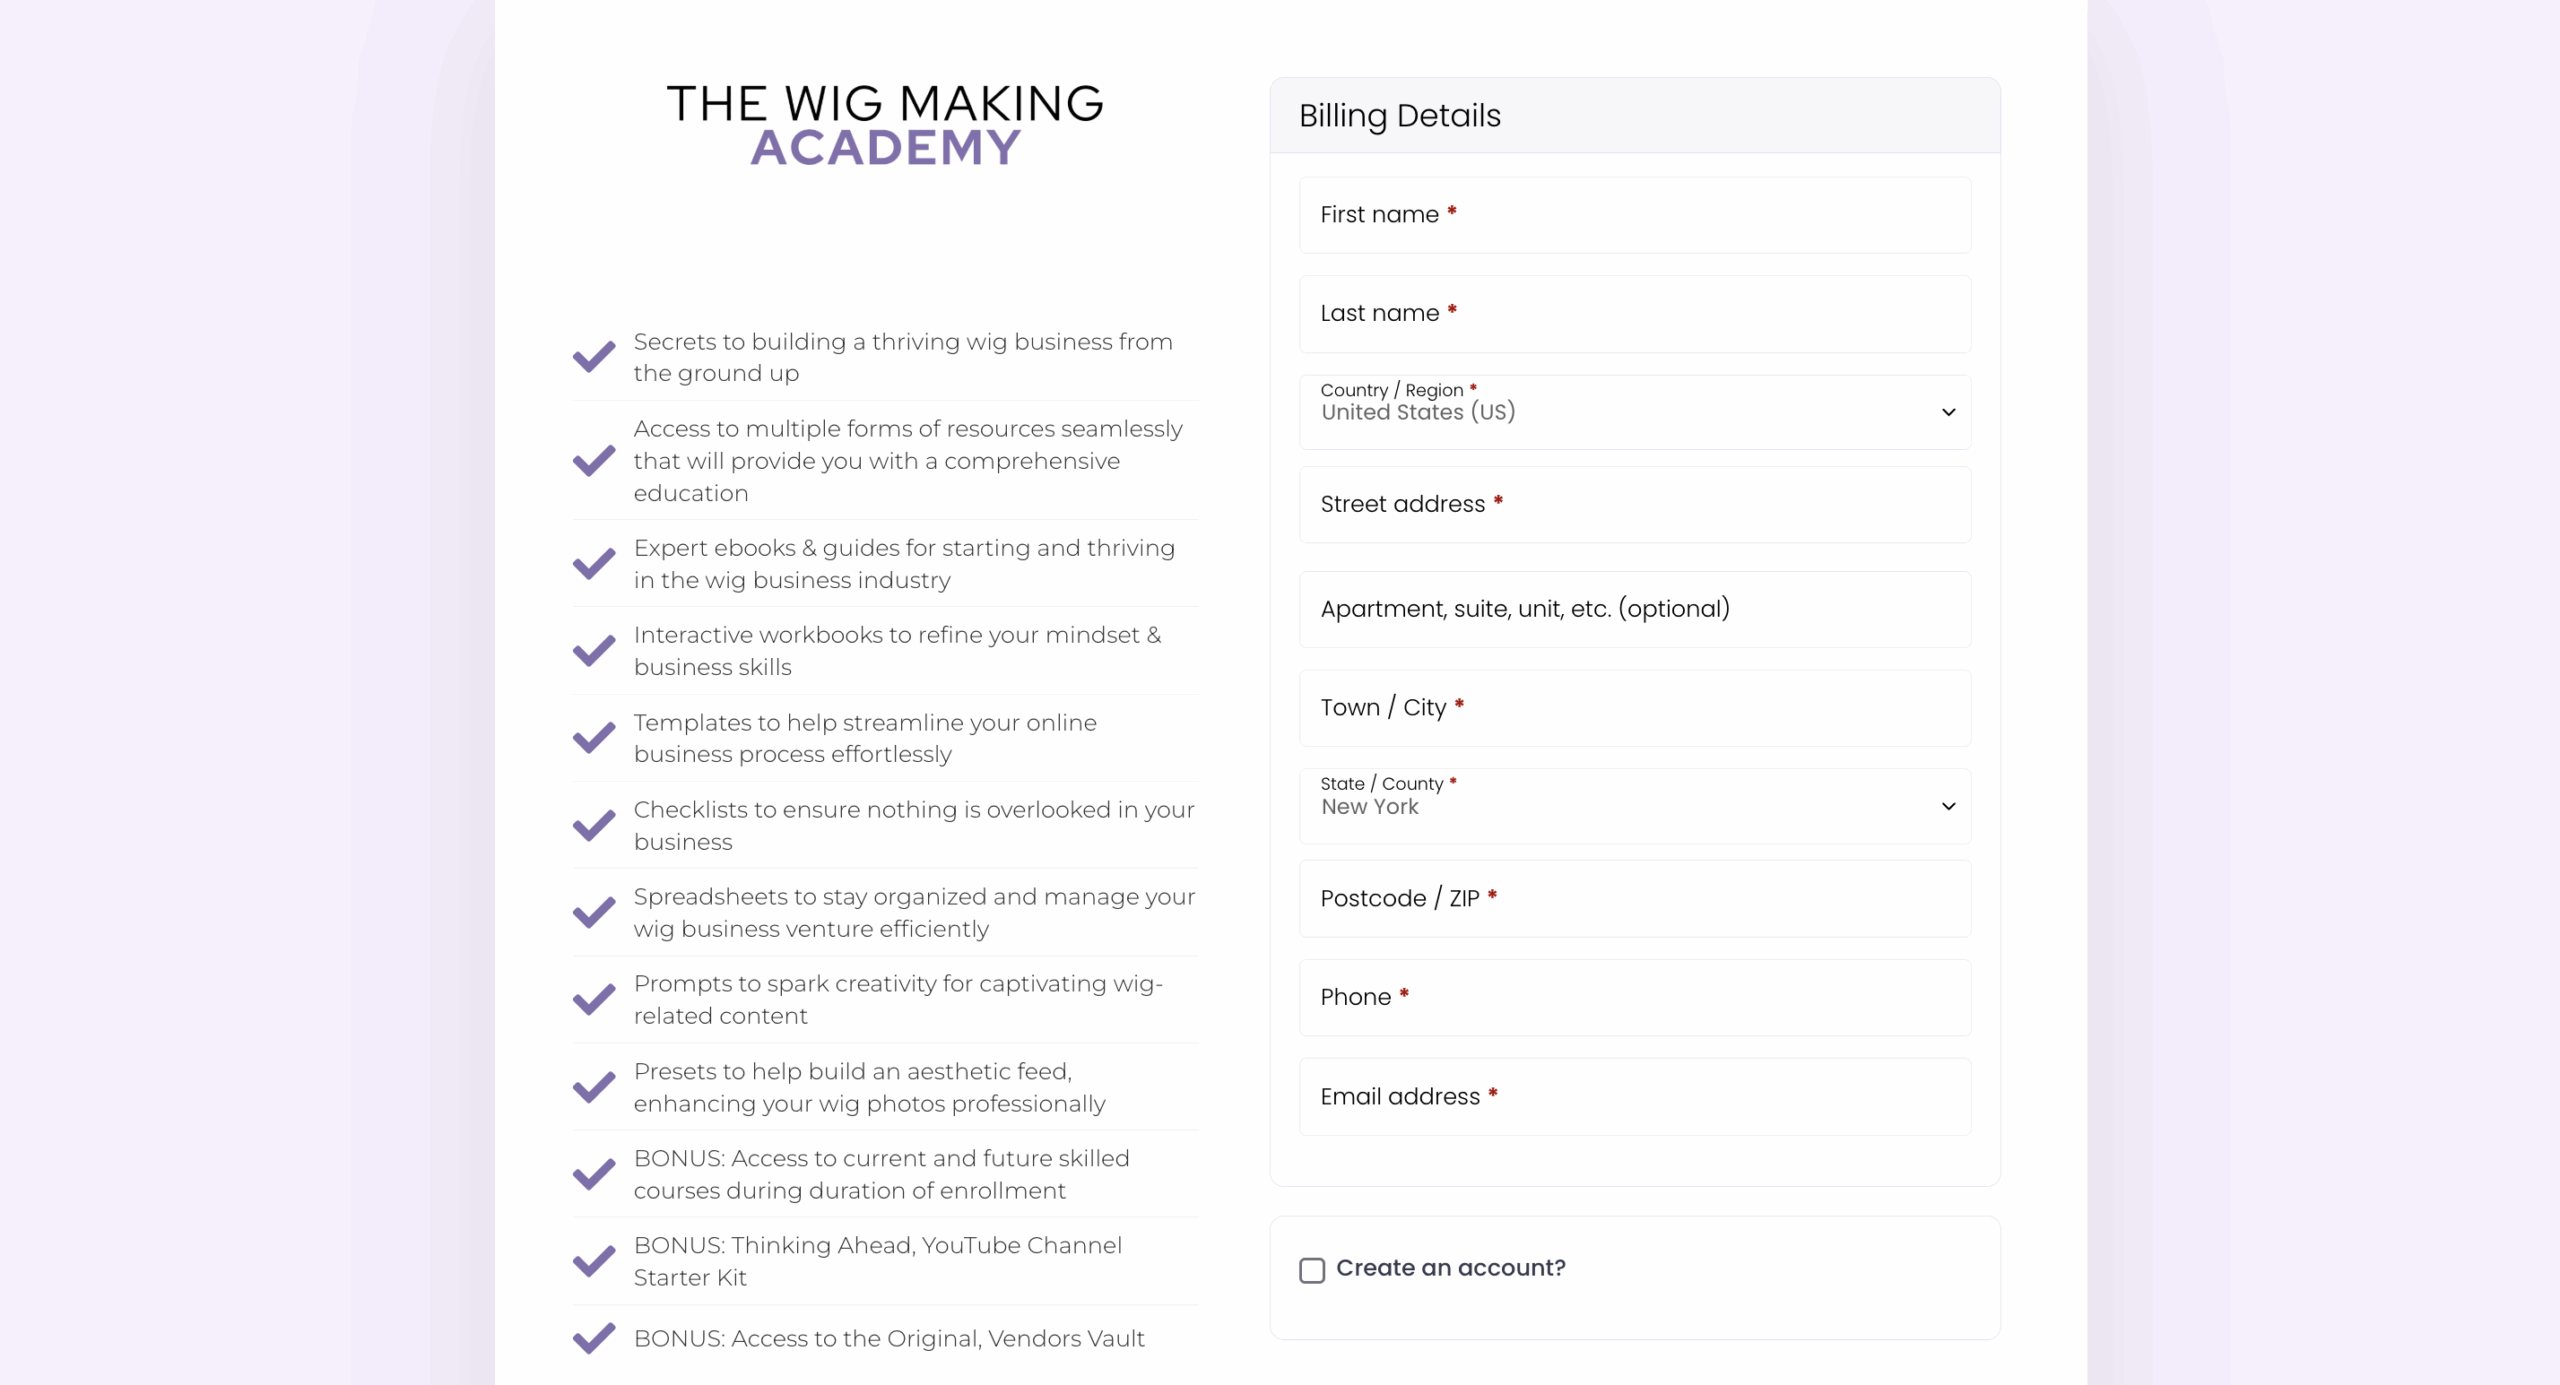Click the First name field

[1635, 215]
